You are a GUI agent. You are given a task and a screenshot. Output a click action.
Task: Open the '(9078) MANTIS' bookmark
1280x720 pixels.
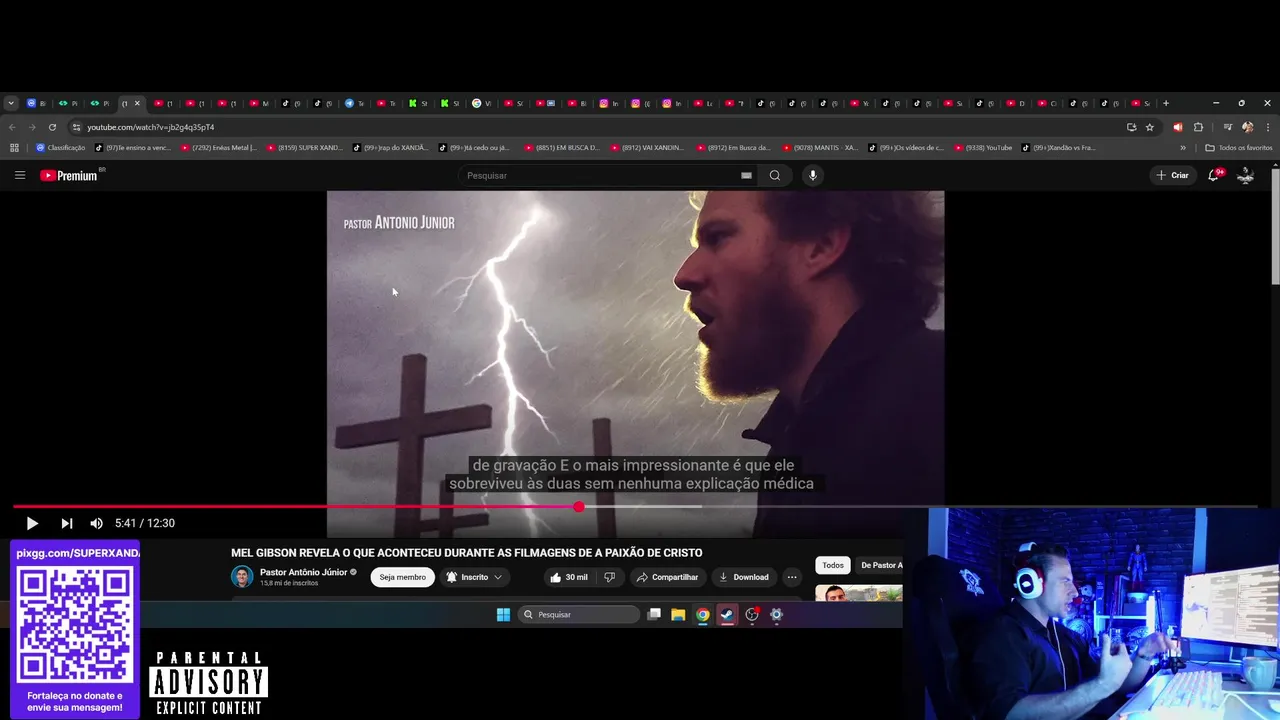coord(821,147)
